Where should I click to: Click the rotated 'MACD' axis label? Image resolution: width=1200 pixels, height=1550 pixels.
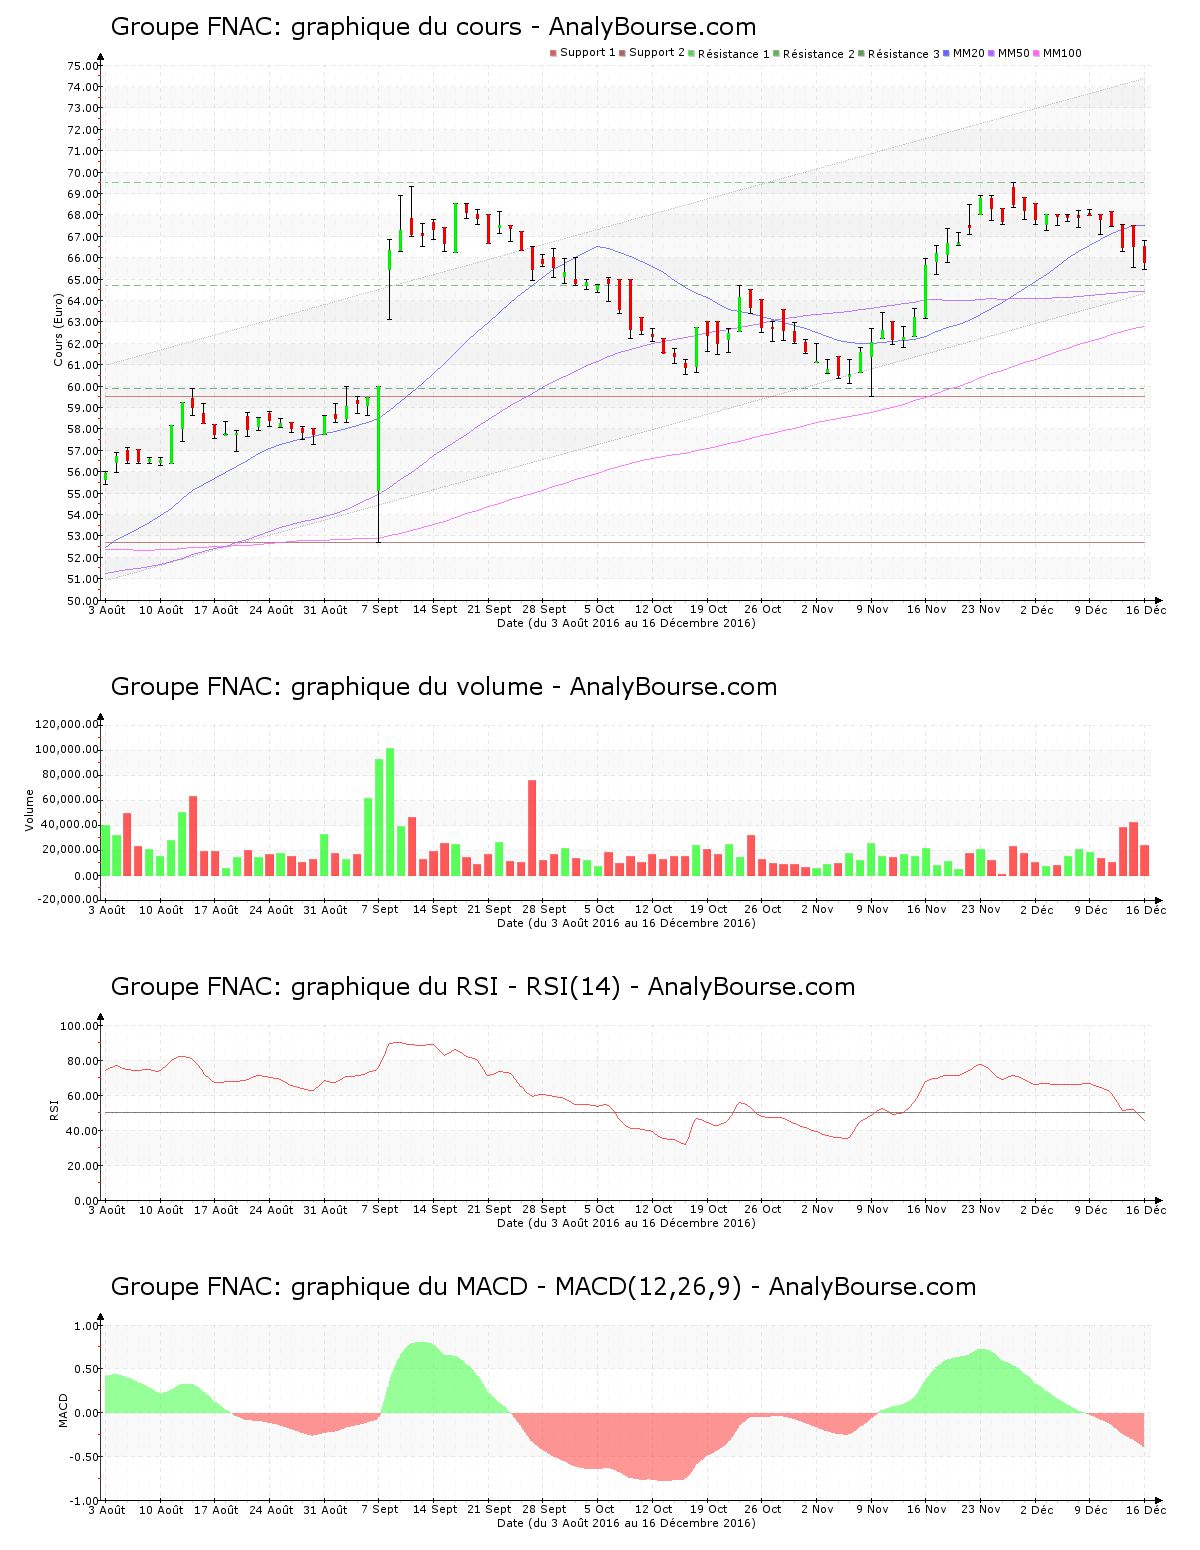pyautogui.click(x=63, y=1410)
